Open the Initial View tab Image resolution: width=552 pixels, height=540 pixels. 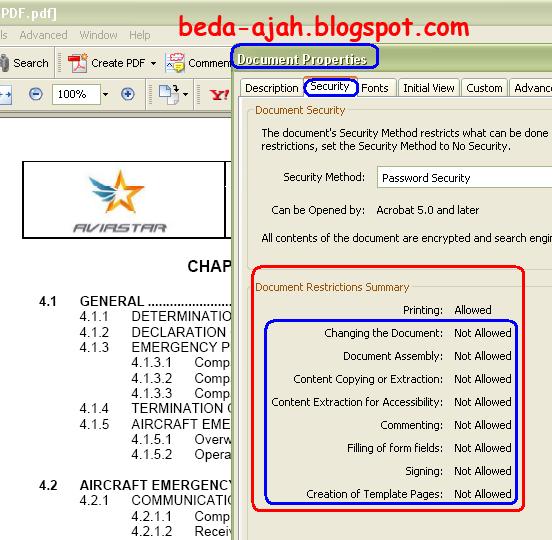[x=429, y=88]
